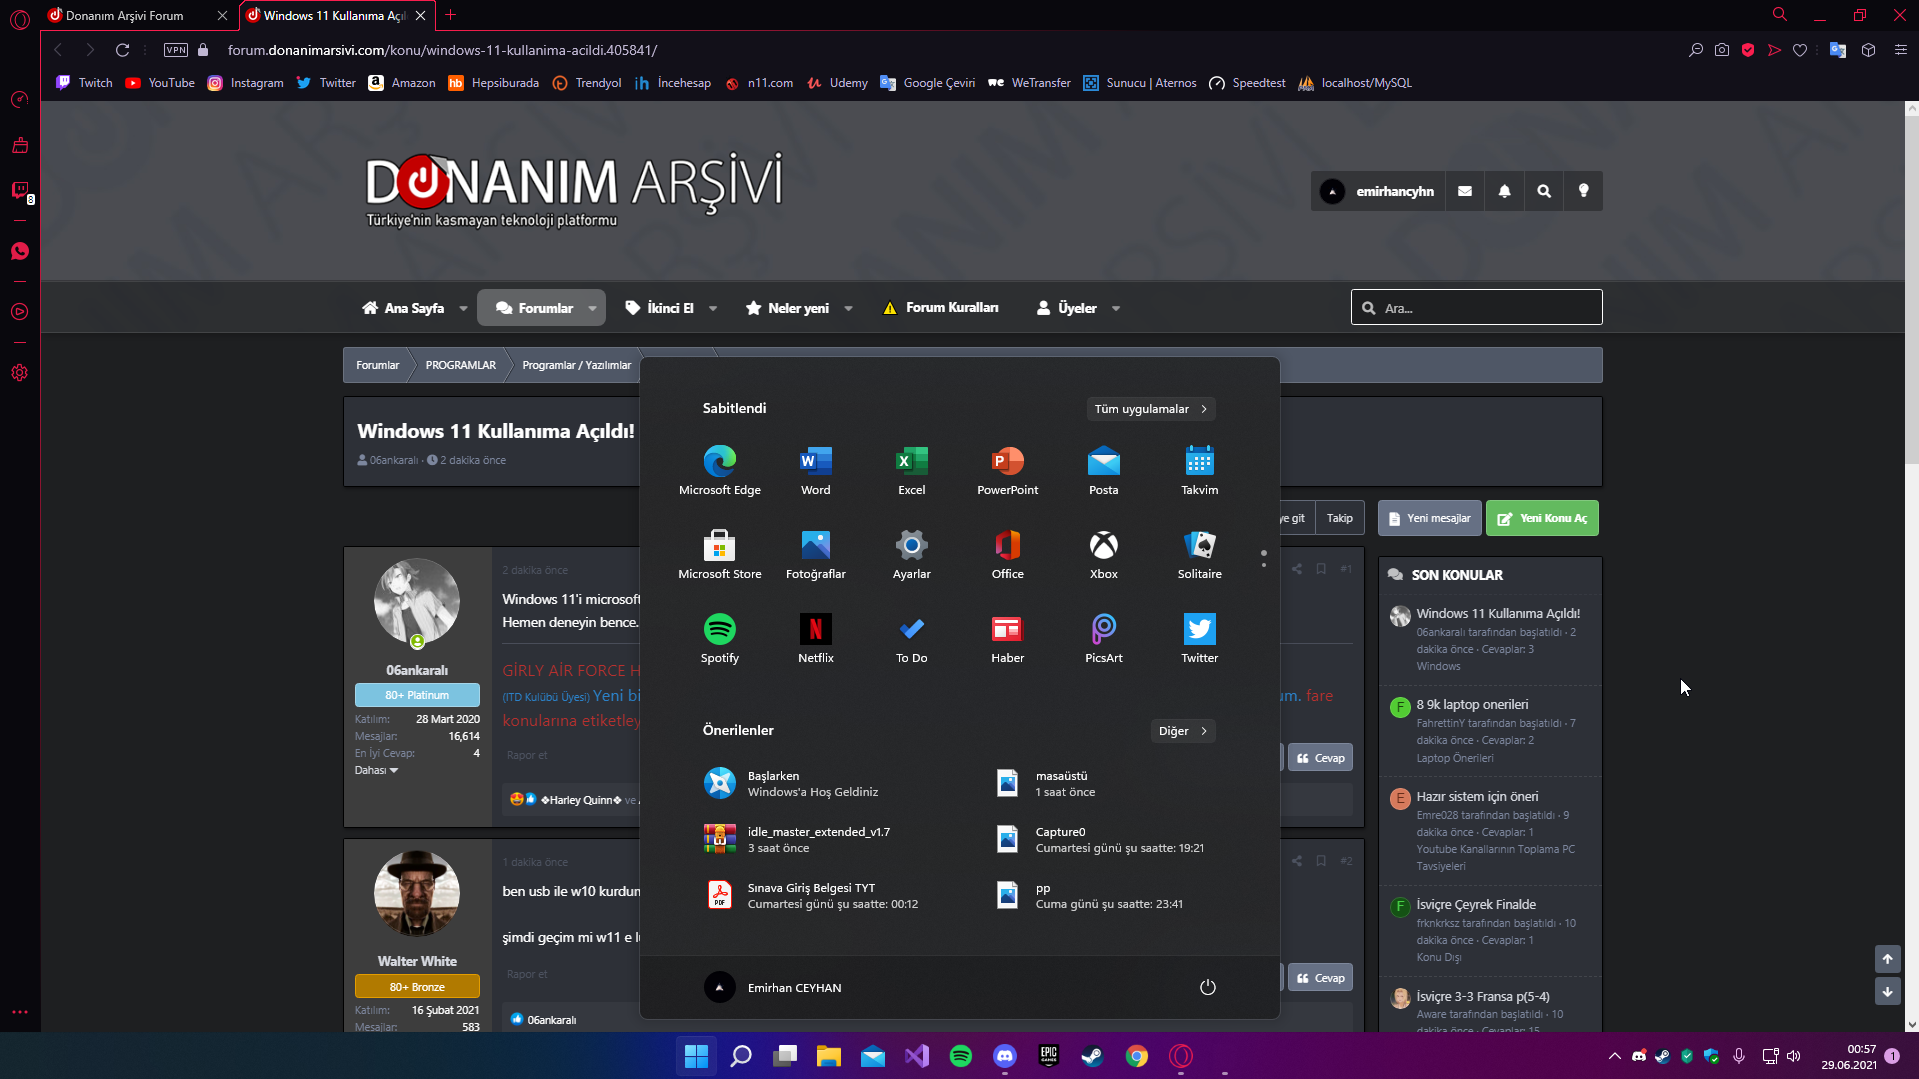Expand Ana Sayfa dropdown arrow
Screen dimensions: 1919x1079
pos(463,308)
